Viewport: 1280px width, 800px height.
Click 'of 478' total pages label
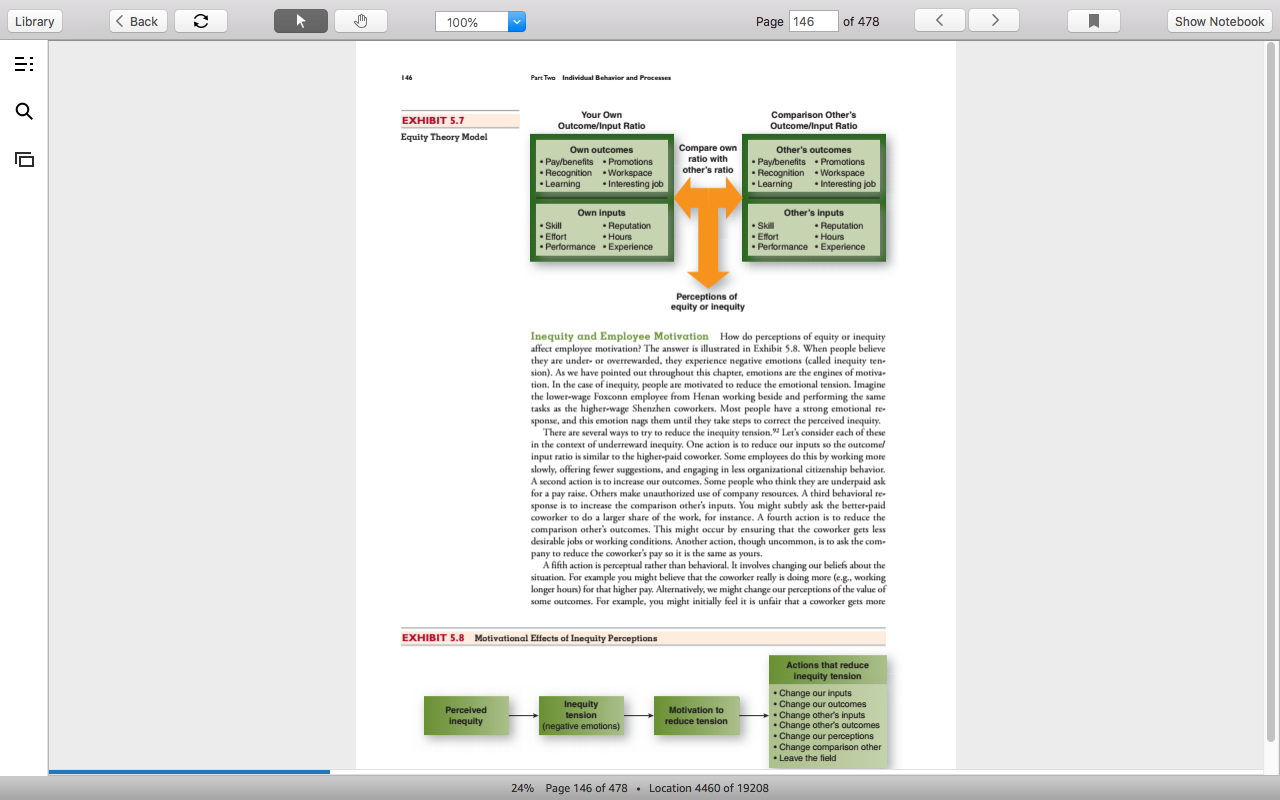[861, 21]
